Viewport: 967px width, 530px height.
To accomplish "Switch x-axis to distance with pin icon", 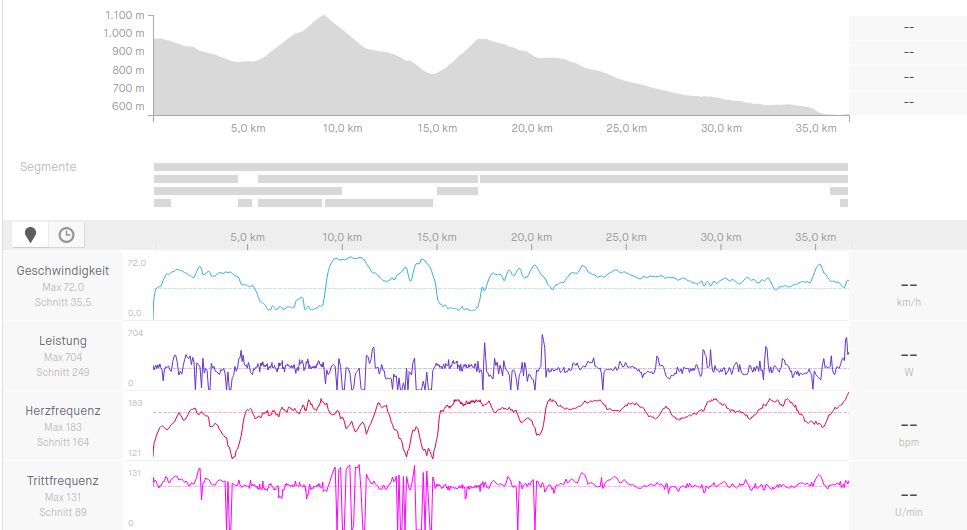I will (x=31, y=235).
